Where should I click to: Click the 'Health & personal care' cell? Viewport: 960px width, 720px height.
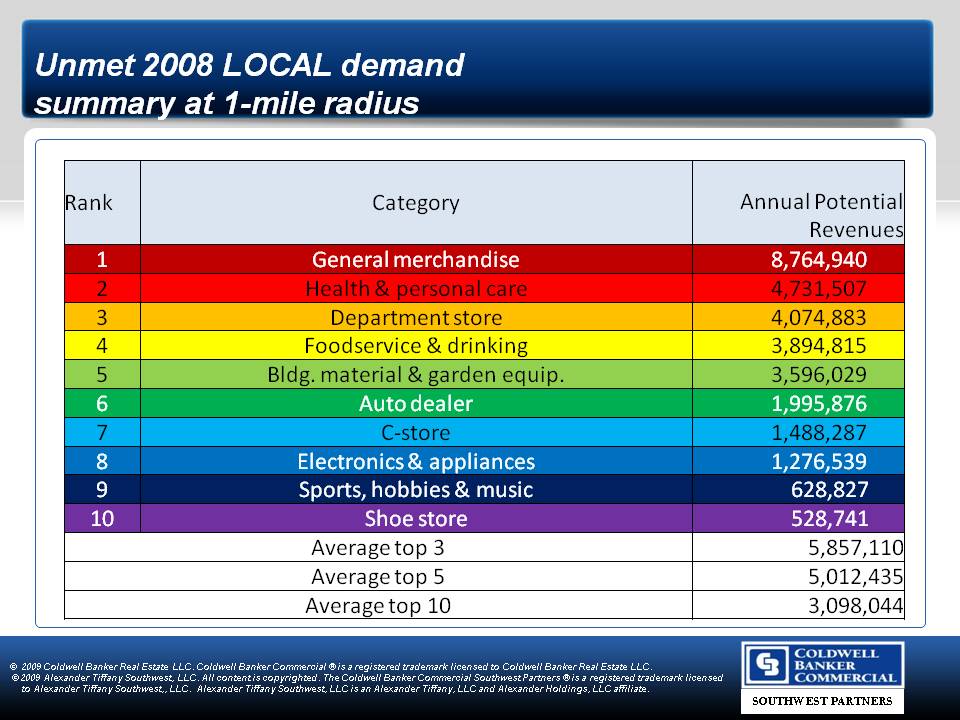(415, 289)
